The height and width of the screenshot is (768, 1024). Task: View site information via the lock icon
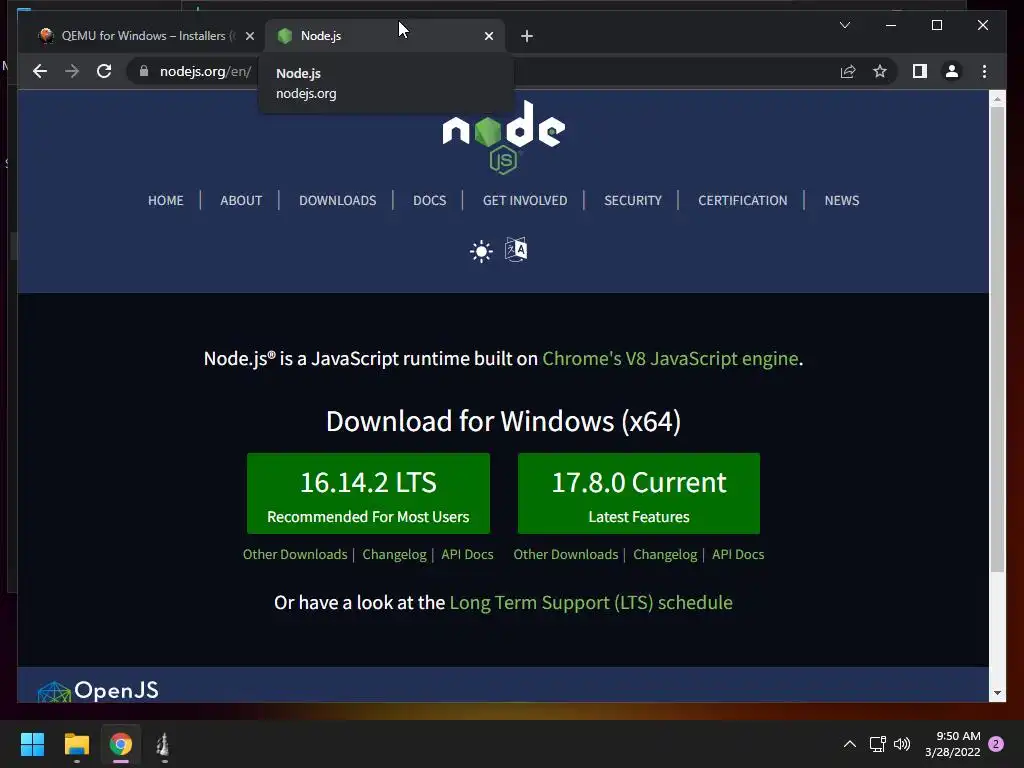(144, 71)
